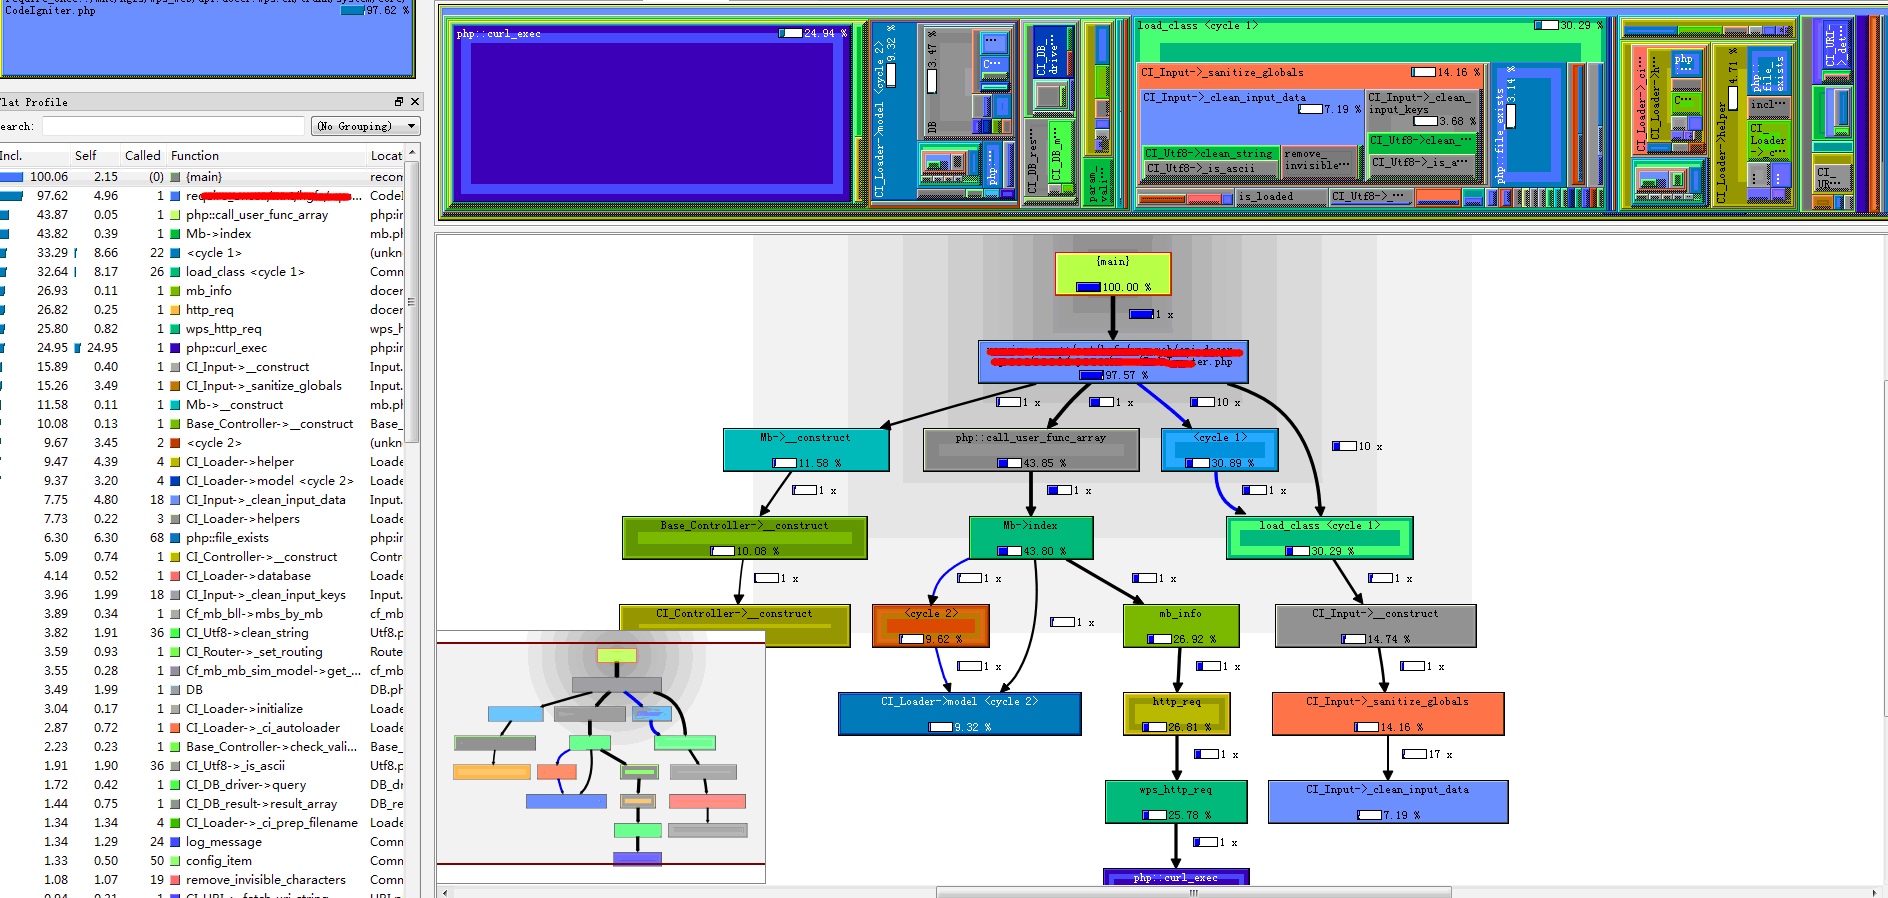Select Mb->index row in function list
This screenshot has height=898, width=1888.
(202, 234)
